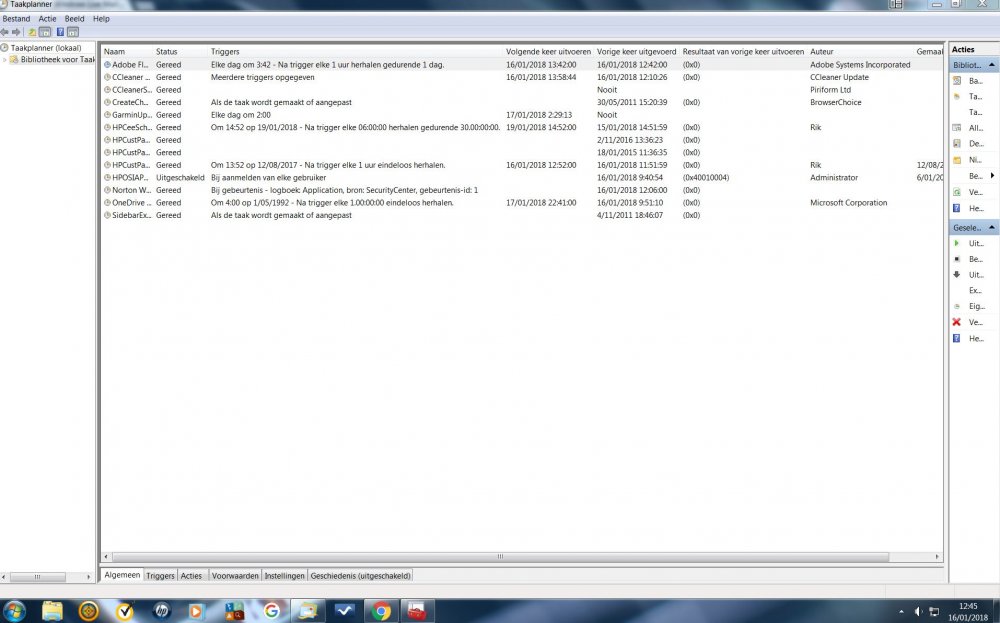Sort by Vorige keer uitgevoerd column header
1000x623 pixels.
click(636, 52)
